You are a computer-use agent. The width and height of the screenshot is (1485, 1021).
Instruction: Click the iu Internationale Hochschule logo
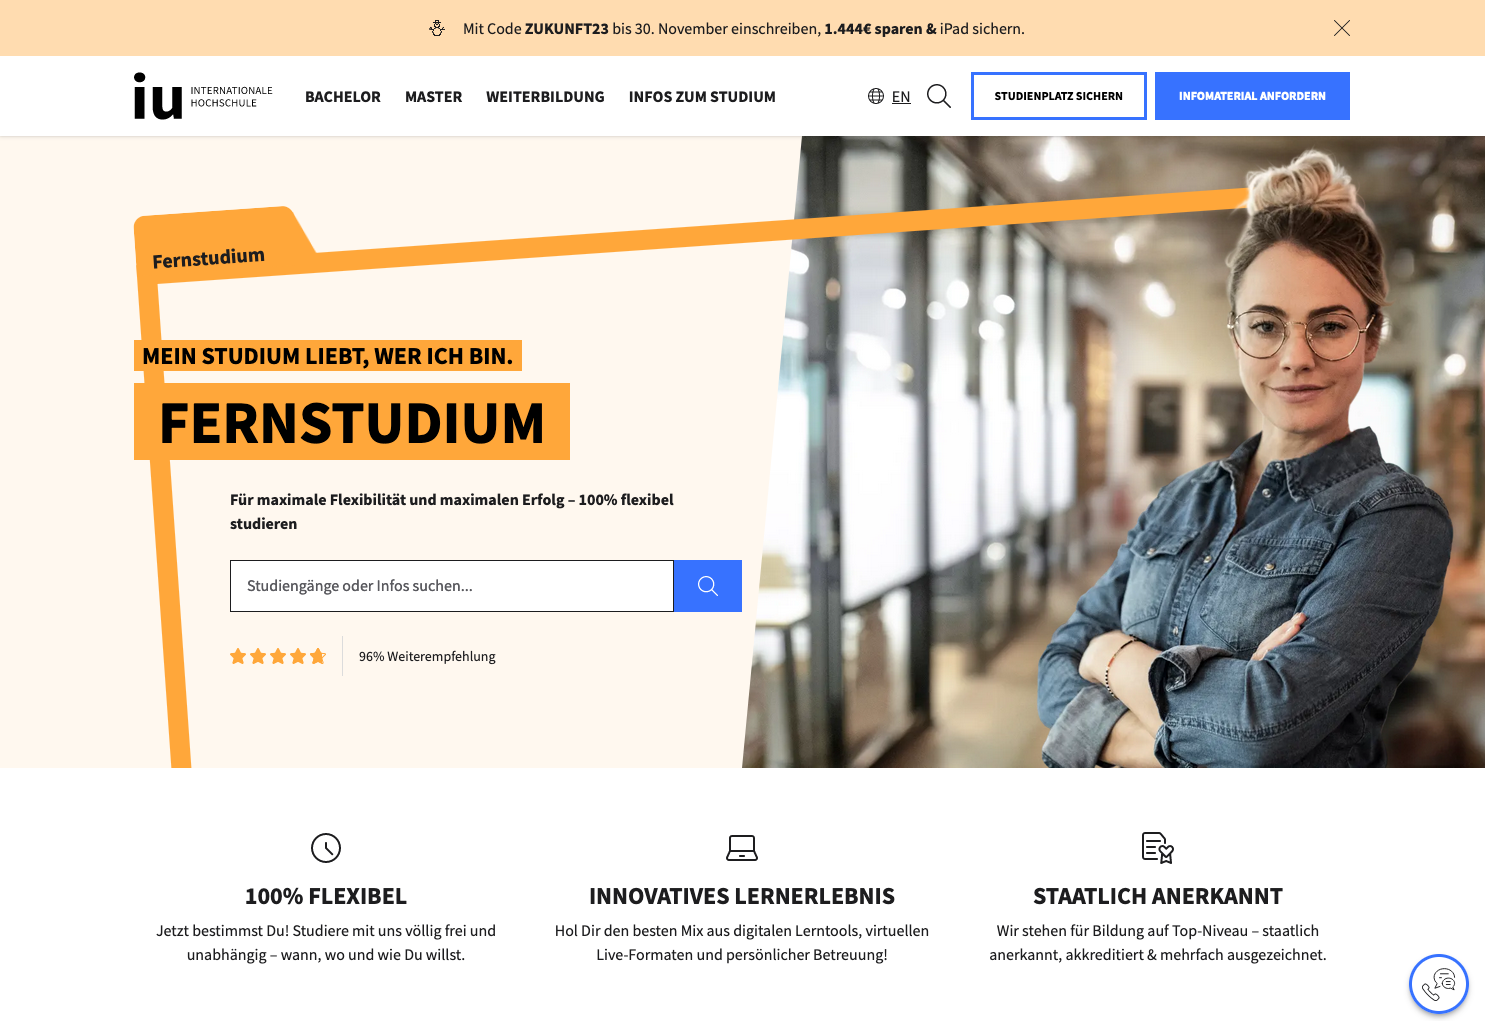(x=203, y=96)
